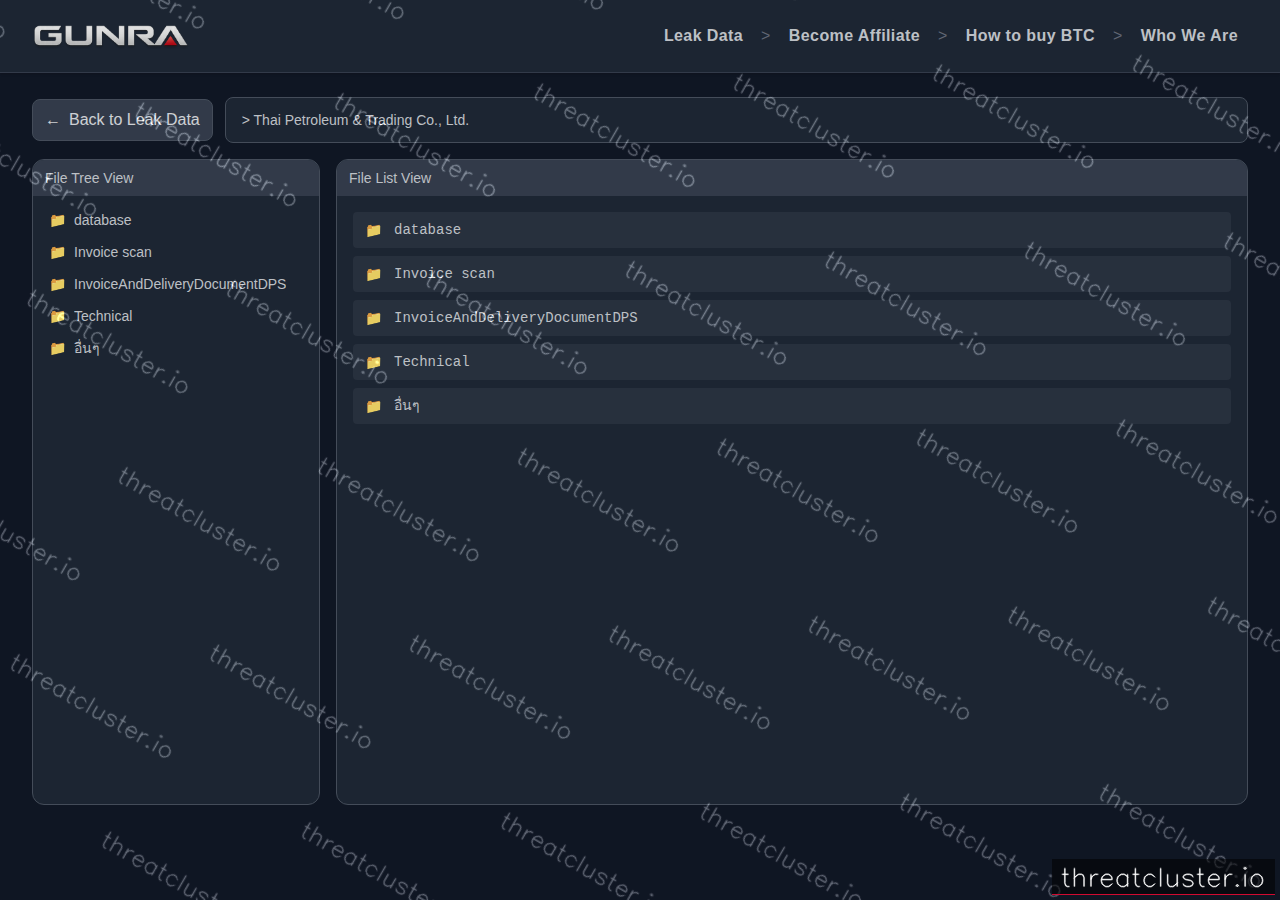Open Technical row in File List View
This screenshot has height=900, width=1280.
tap(792, 362)
